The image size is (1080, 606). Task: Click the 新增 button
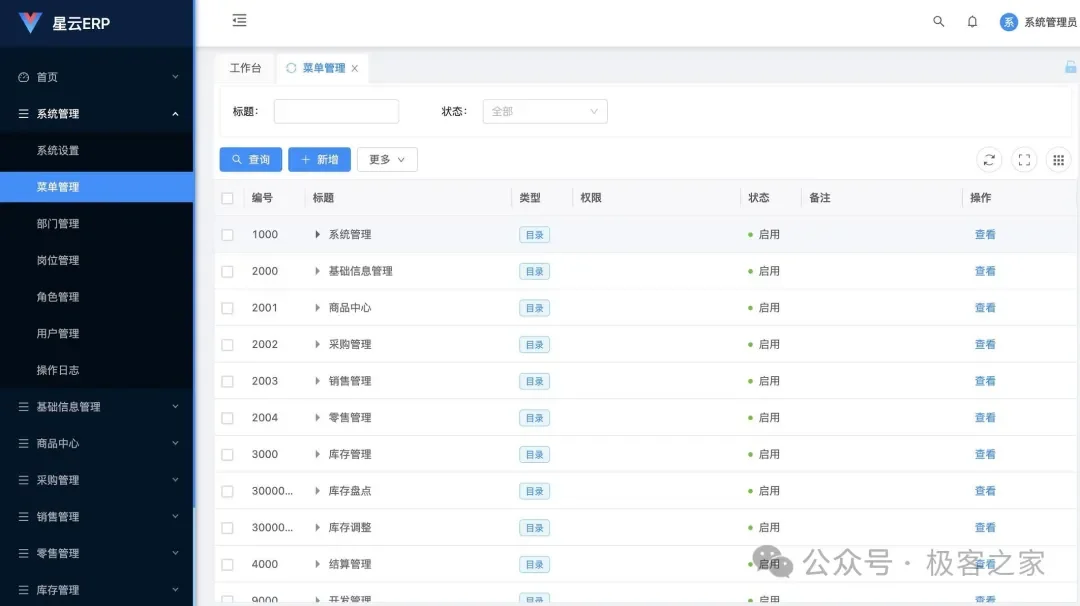pyautogui.click(x=319, y=159)
